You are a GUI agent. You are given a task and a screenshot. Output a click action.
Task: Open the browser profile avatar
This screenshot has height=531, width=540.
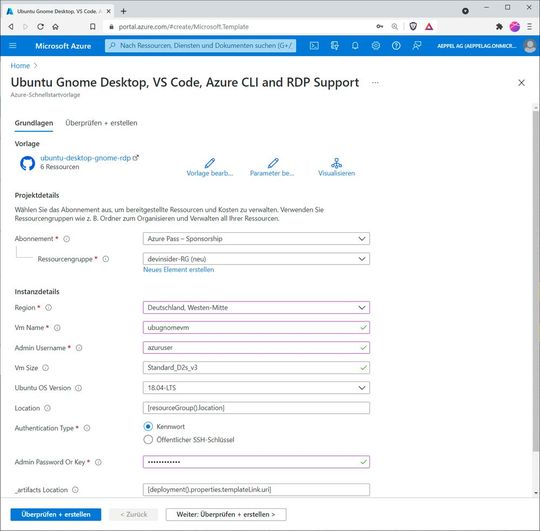515,27
